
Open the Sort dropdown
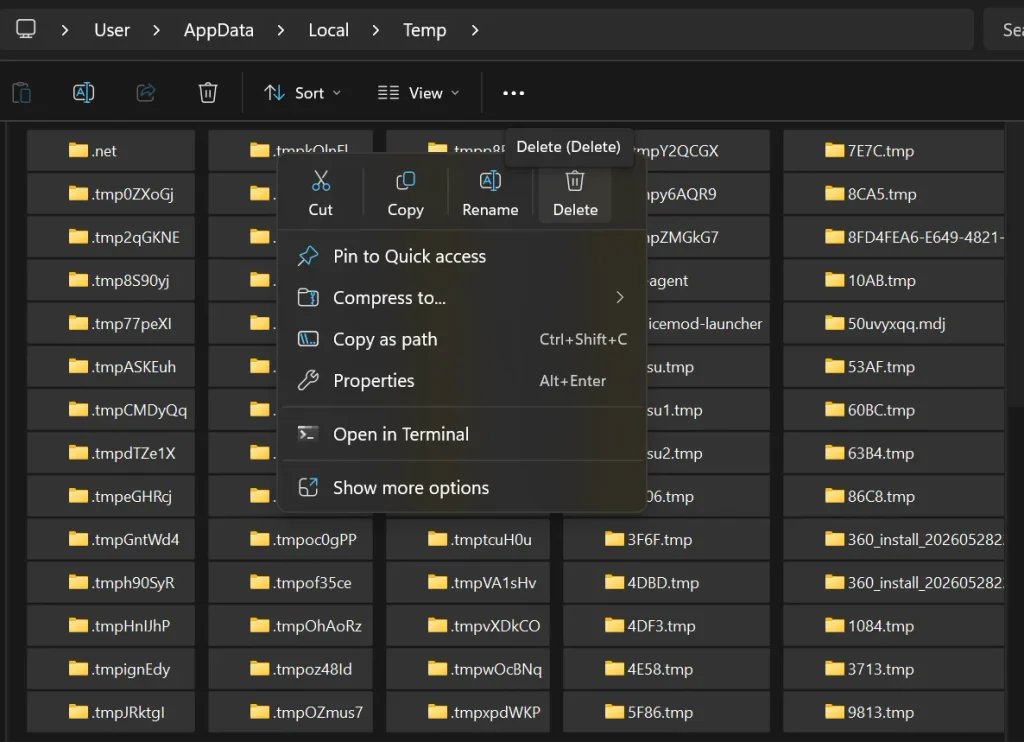click(x=302, y=93)
